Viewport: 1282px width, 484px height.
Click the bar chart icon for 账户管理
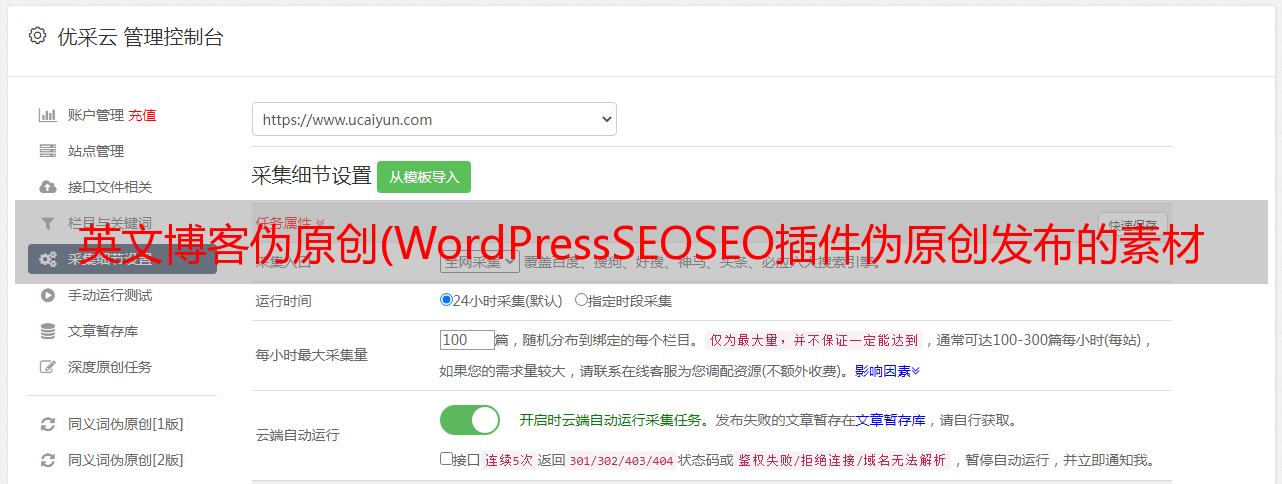pos(47,115)
